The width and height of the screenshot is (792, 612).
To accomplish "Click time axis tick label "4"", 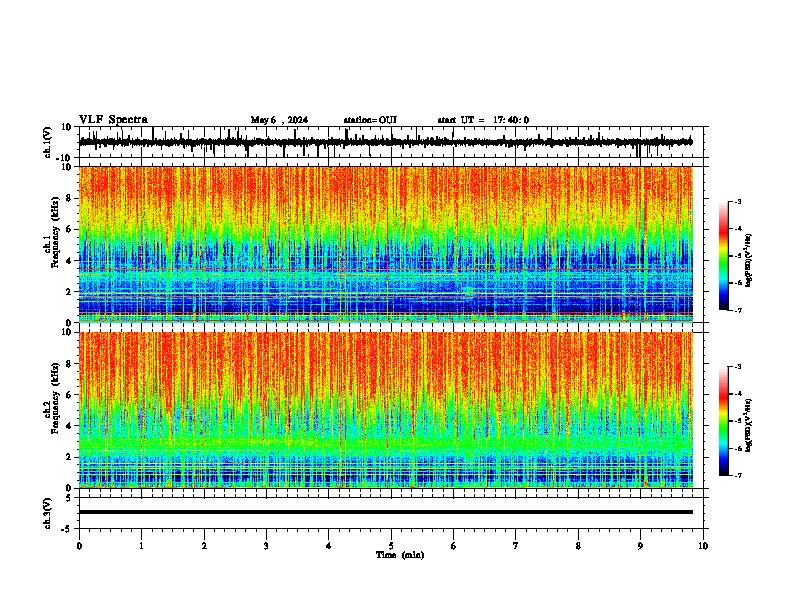I will (329, 546).
